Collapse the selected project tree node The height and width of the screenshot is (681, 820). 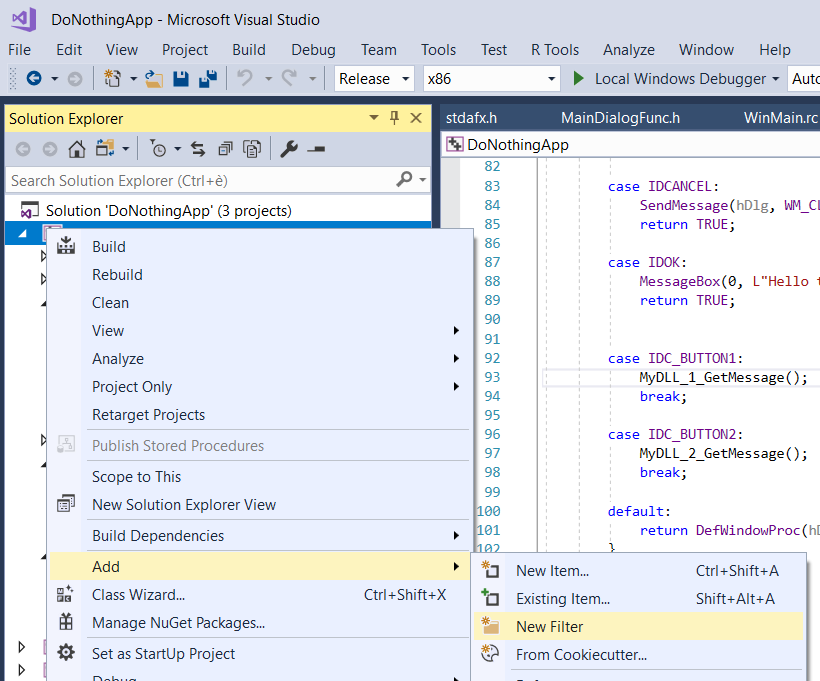tap(22, 234)
